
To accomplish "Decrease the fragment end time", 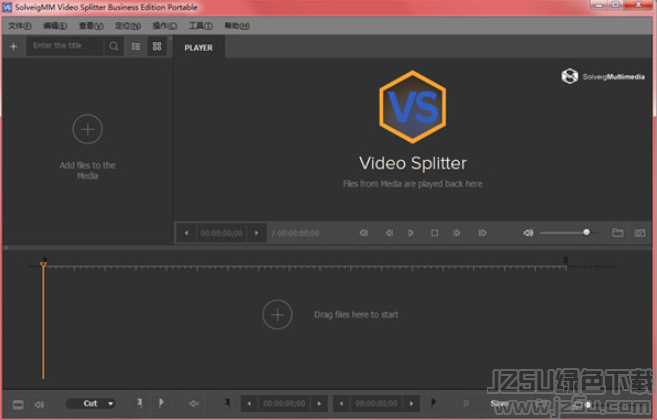I will click(x=341, y=404).
